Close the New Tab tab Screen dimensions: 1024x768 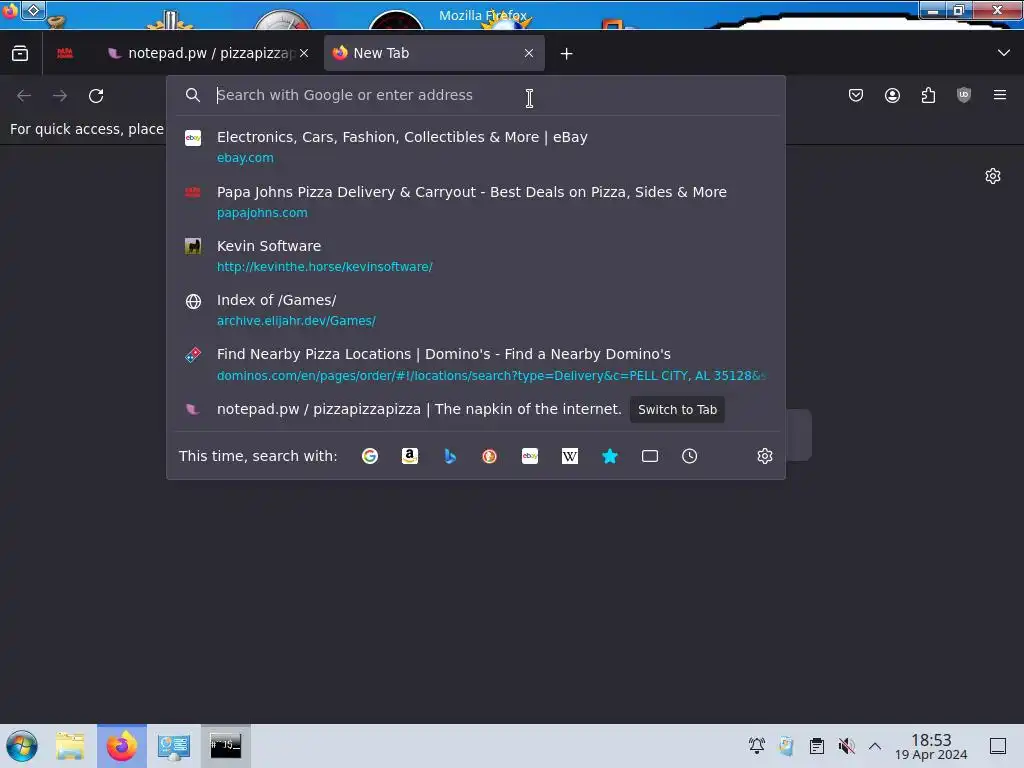pyautogui.click(x=529, y=54)
